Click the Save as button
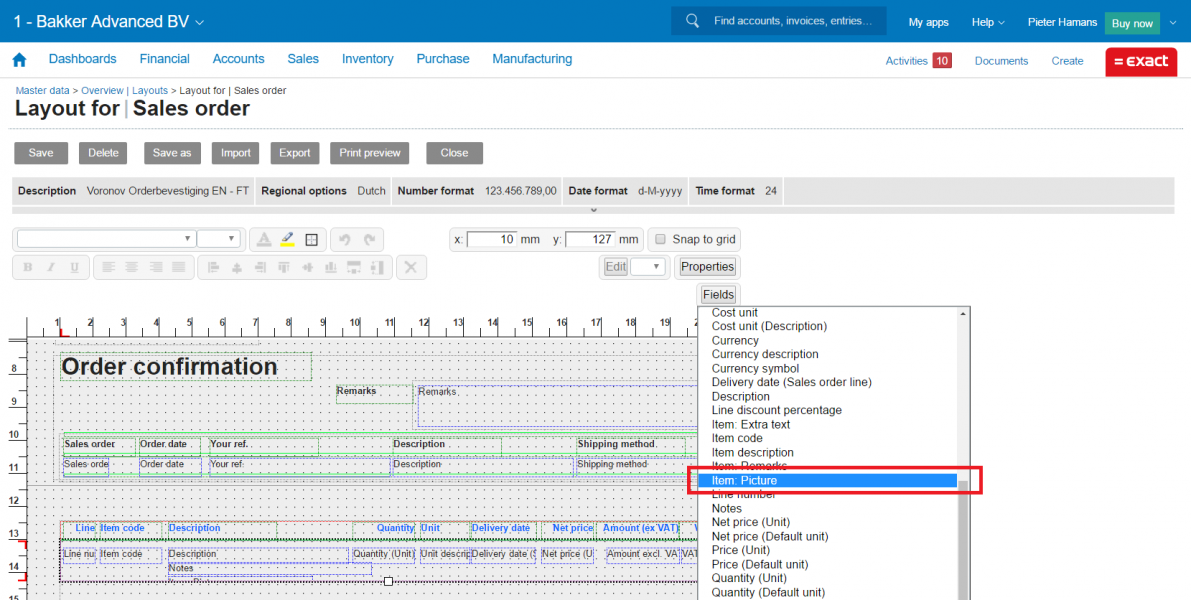 coord(172,153)
